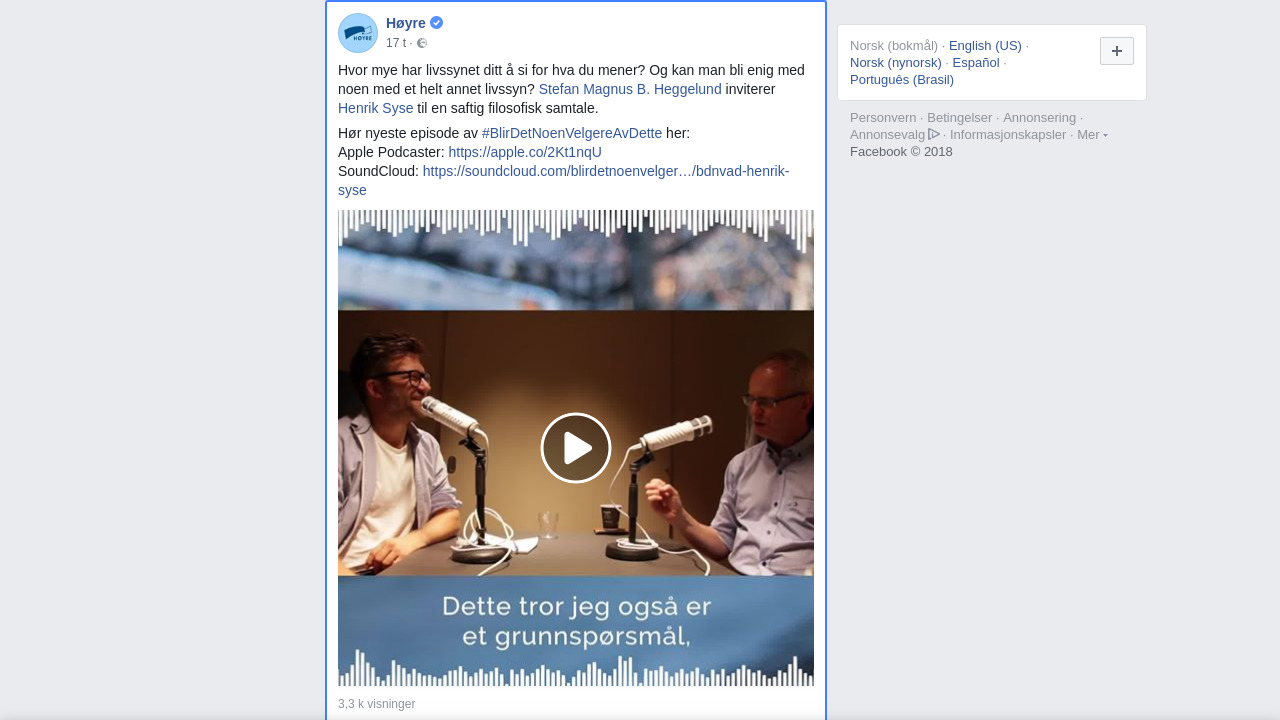Expand the Mer footer dropdown
1280x720 pixels.
(1092, 135)
